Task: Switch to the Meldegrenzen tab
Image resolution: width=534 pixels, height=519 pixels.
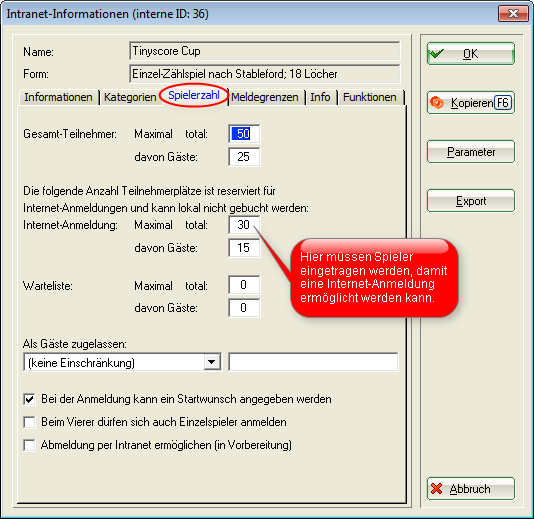Action: (x=265, y=97)
